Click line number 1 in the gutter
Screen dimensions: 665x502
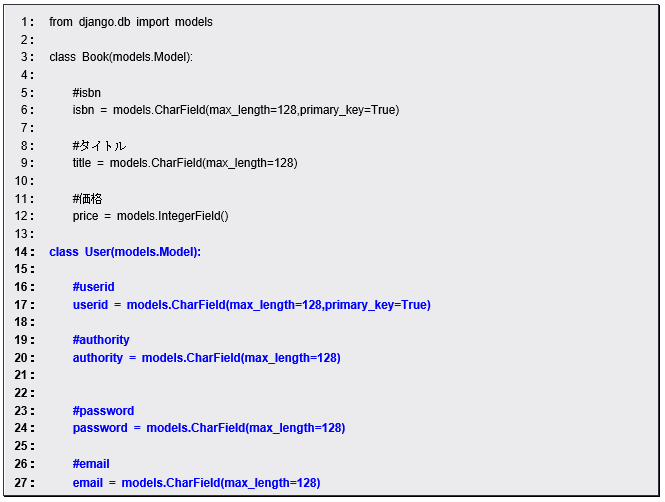pyautogui.click(x=27, y=22)
